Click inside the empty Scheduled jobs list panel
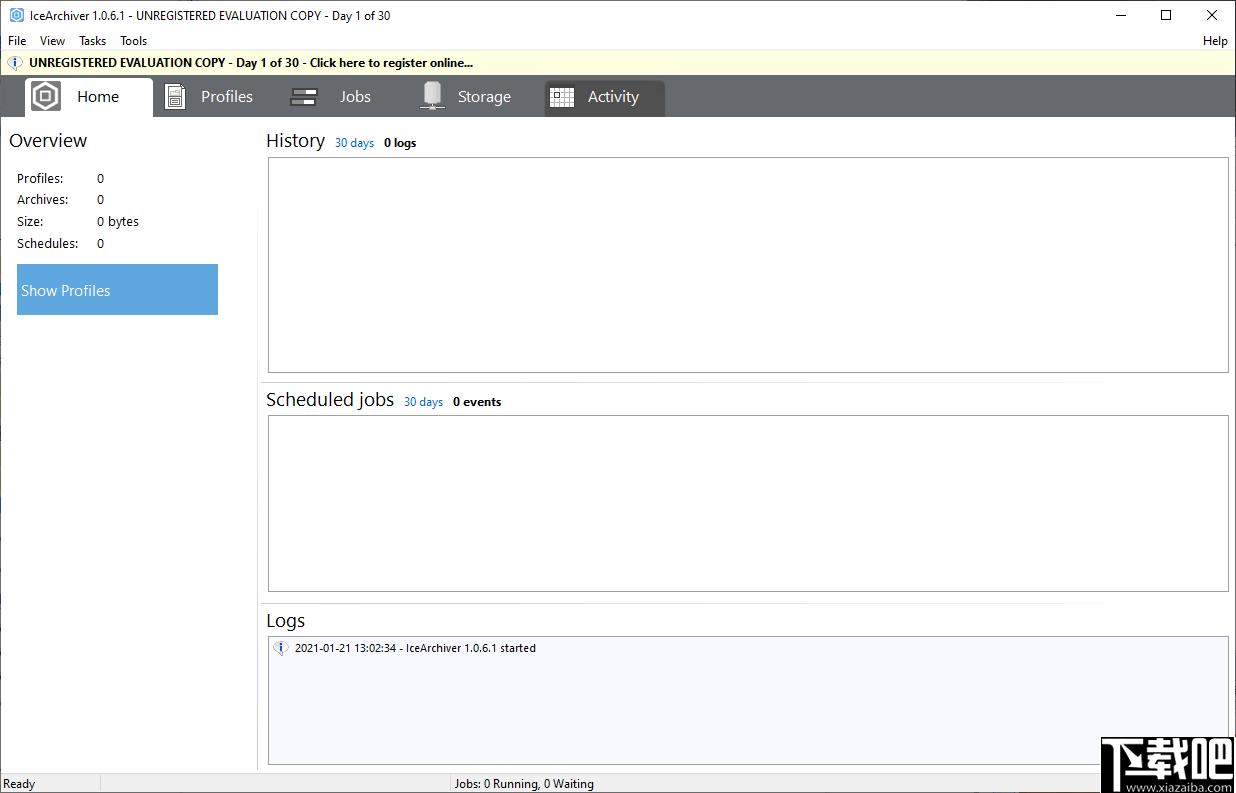 pos(748,503)
